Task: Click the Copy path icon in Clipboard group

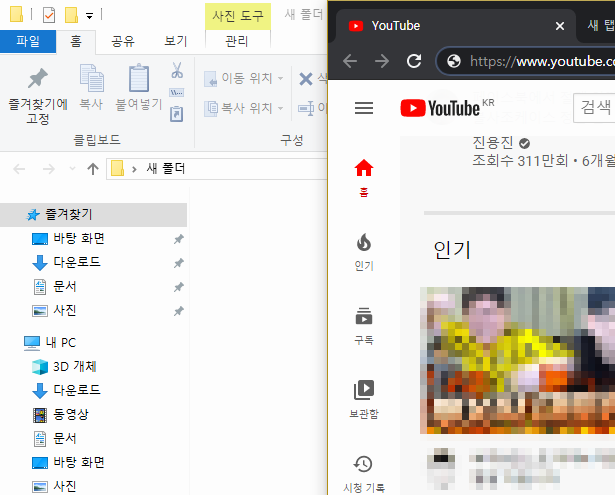Action: pyautogui.click(x=176, y=93)
